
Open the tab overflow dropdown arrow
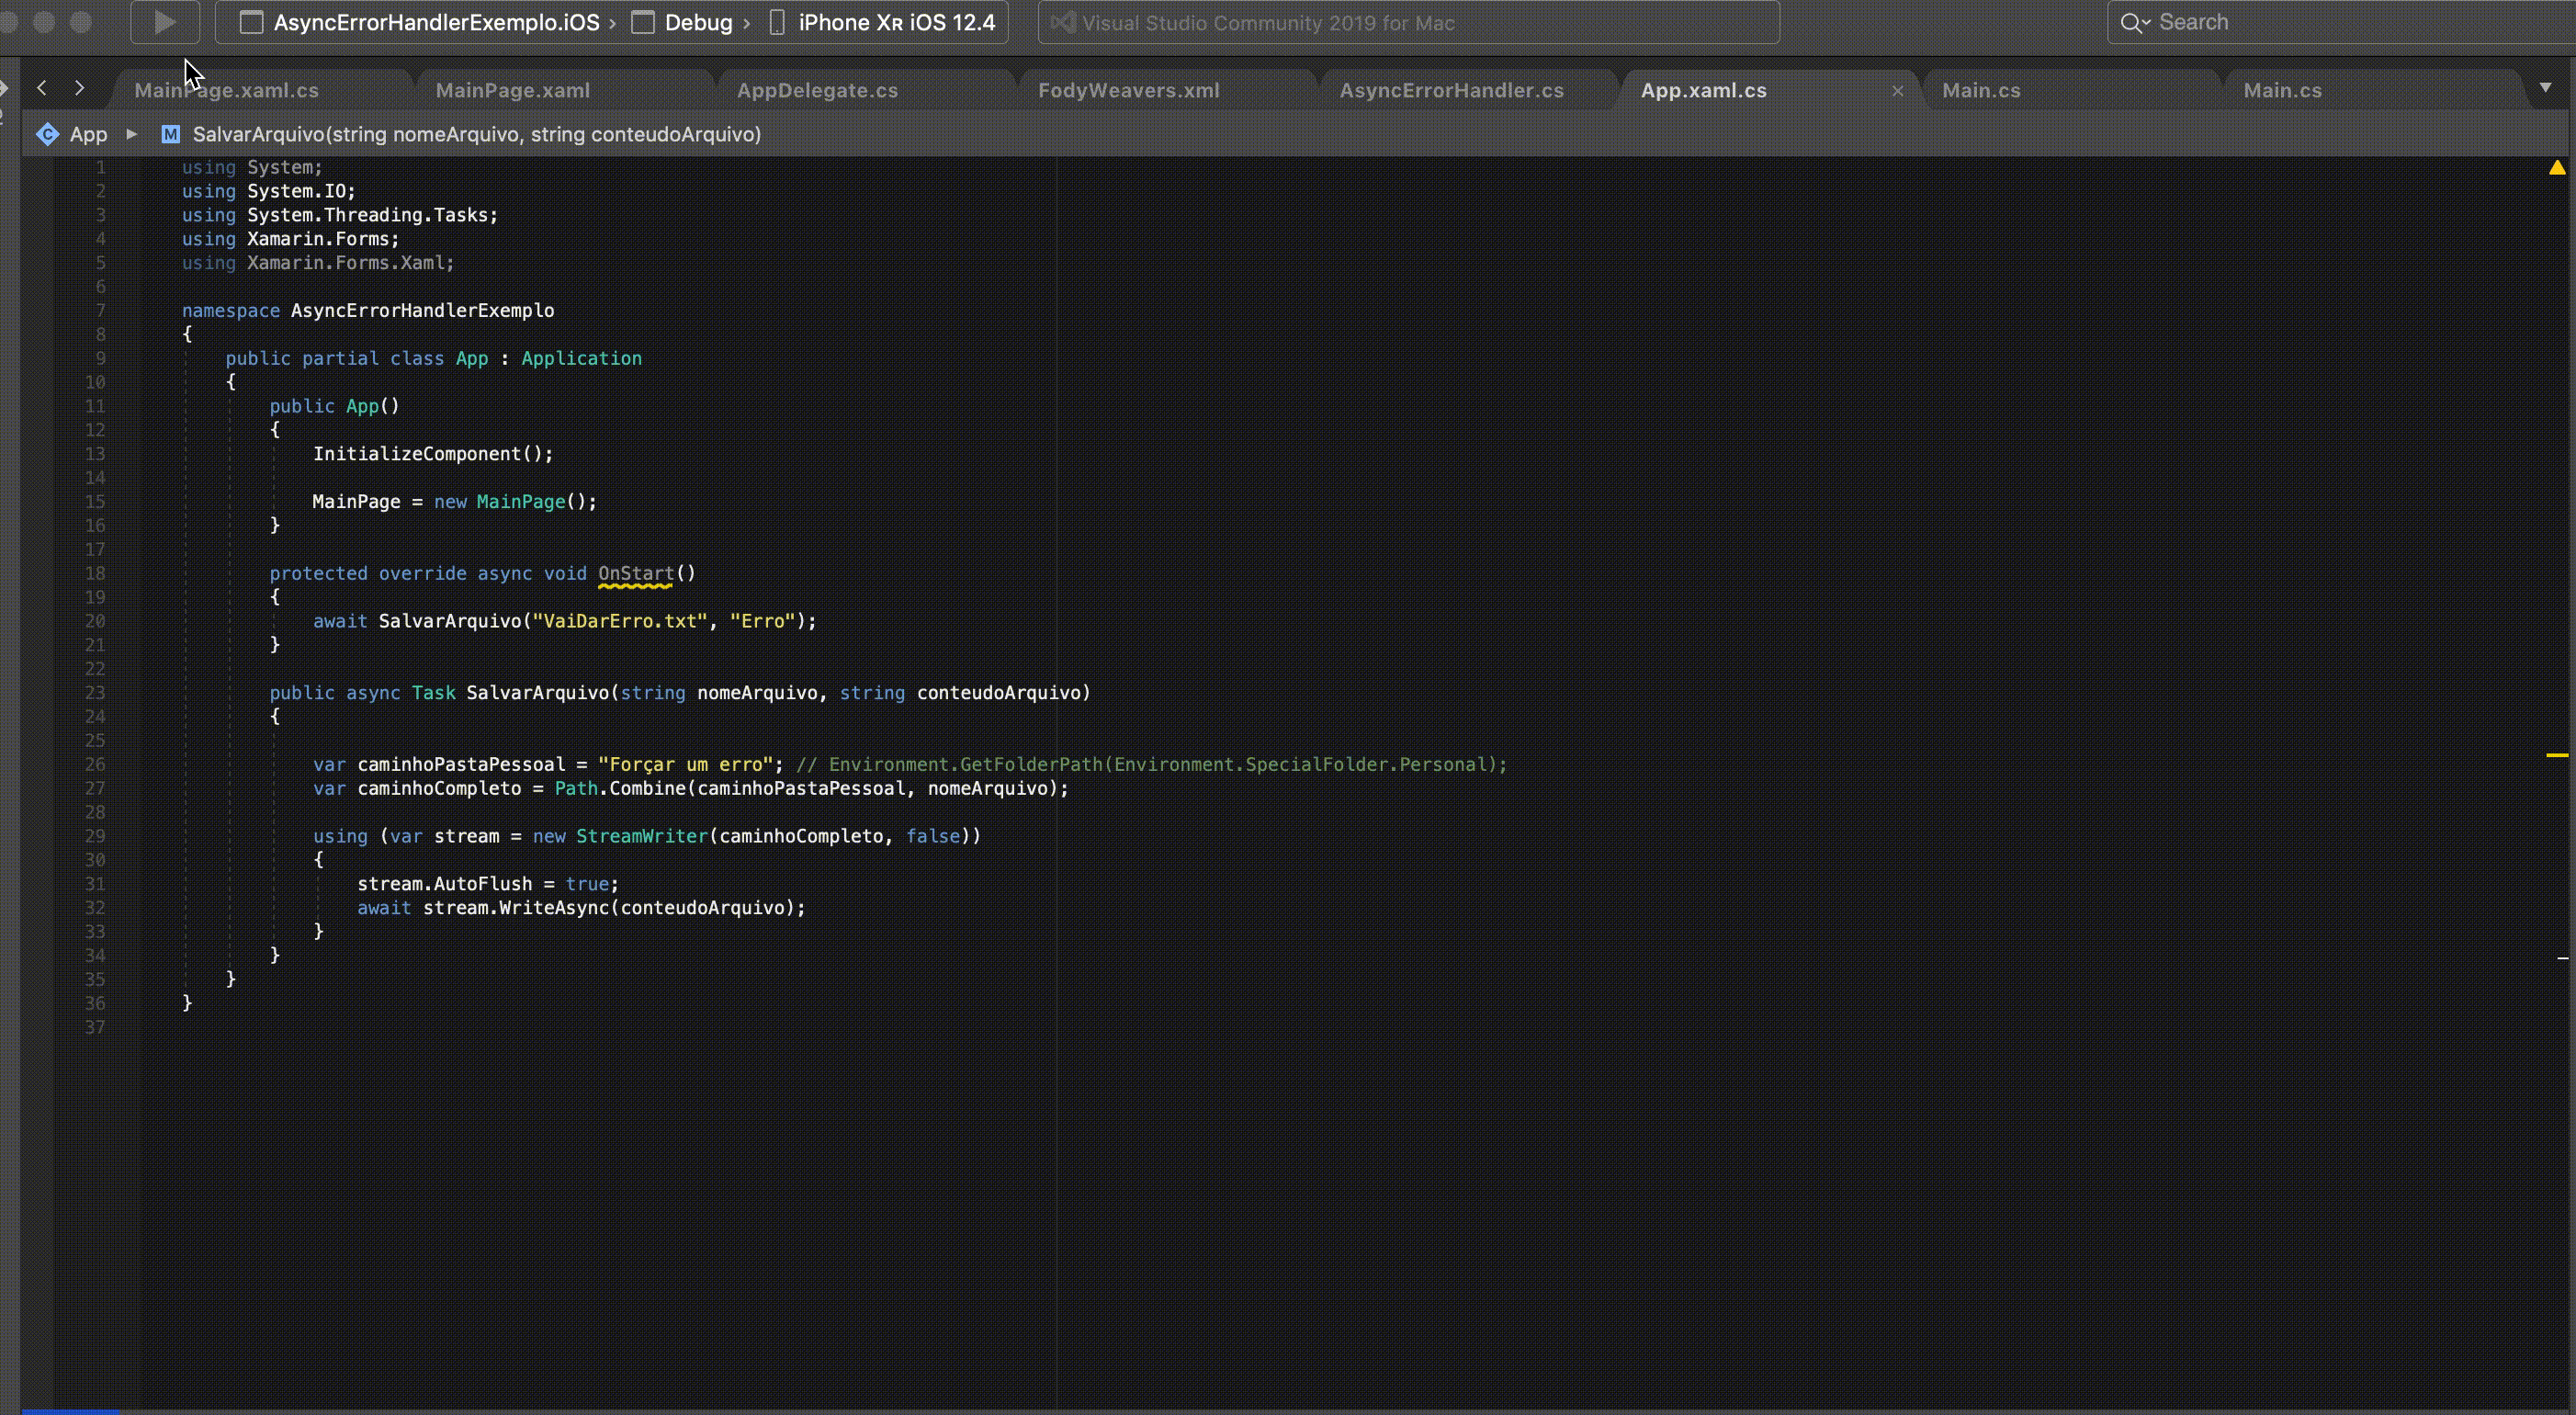(2545, 88)
